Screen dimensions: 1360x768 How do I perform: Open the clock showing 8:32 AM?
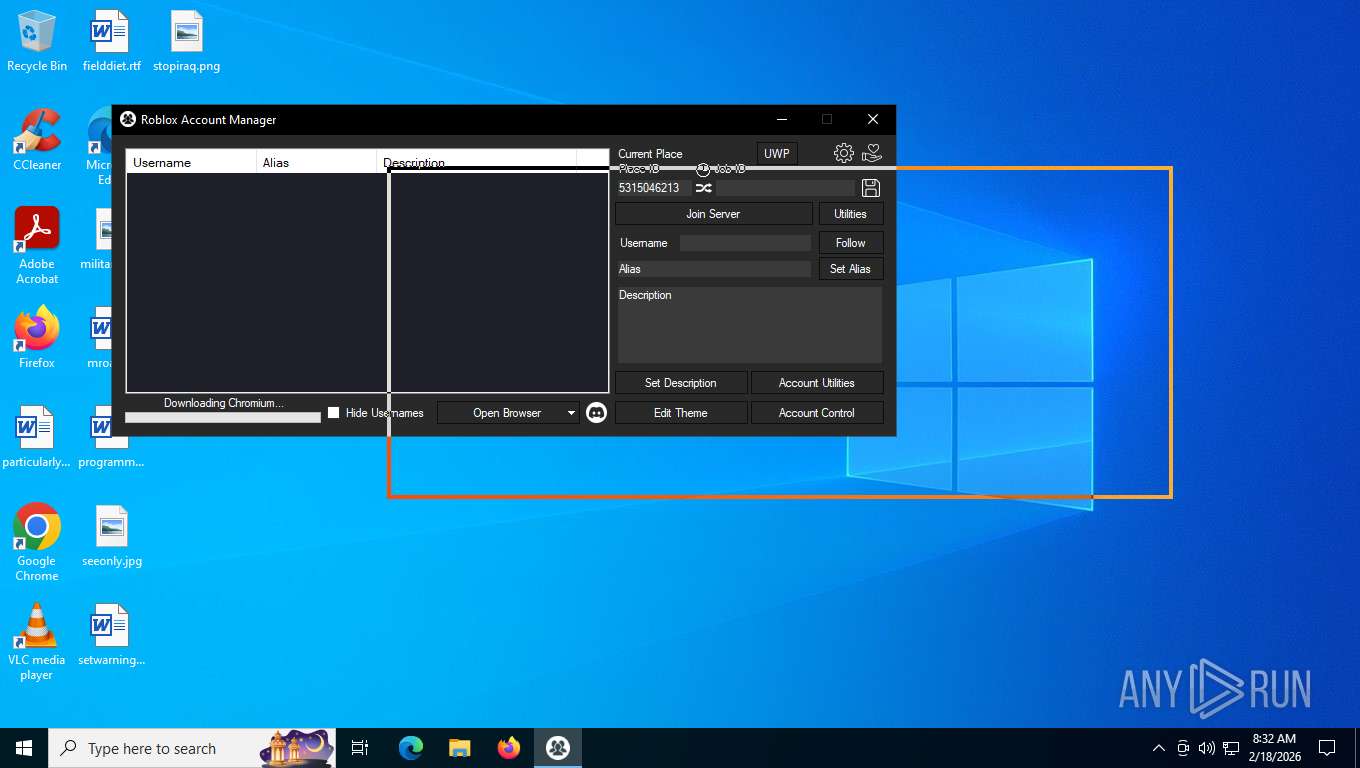[1273, 748]
